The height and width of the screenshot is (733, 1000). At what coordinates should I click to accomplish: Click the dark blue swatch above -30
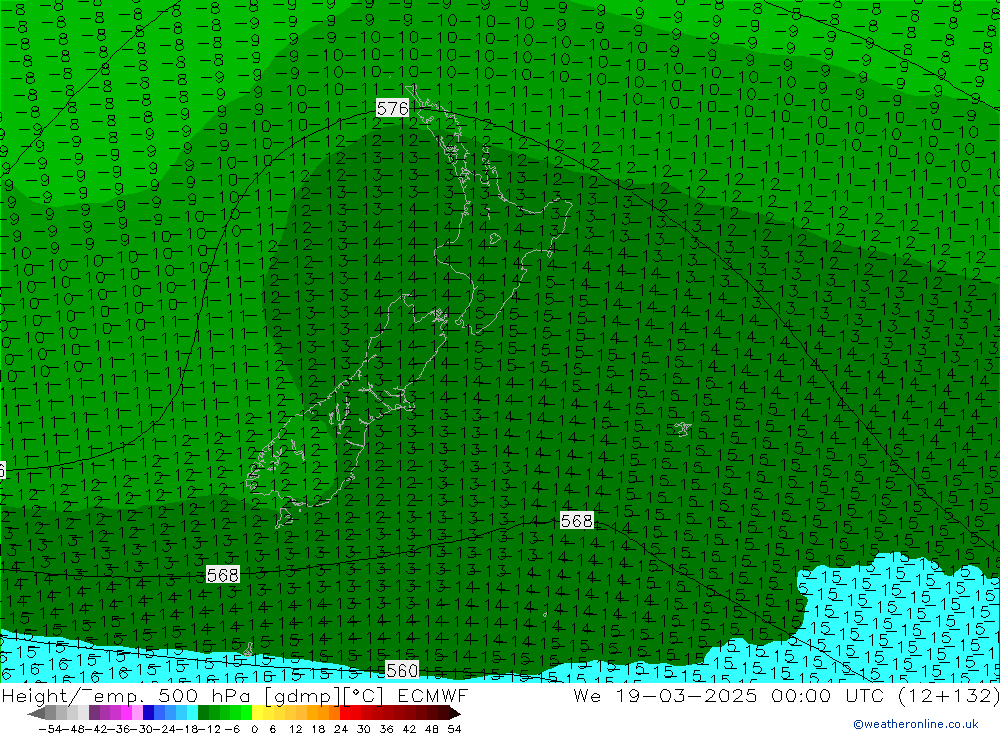148,713
